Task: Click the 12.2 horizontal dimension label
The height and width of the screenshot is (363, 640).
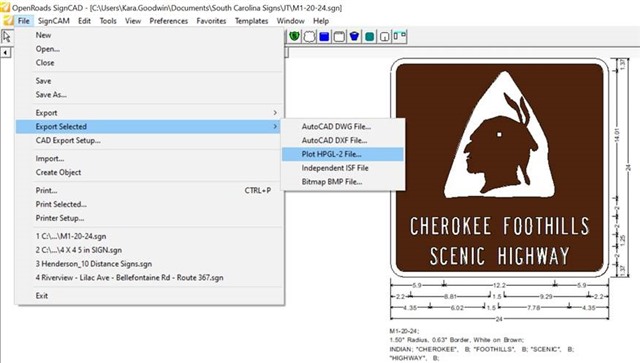Action: pyautogui.click(x=499, y=285)
